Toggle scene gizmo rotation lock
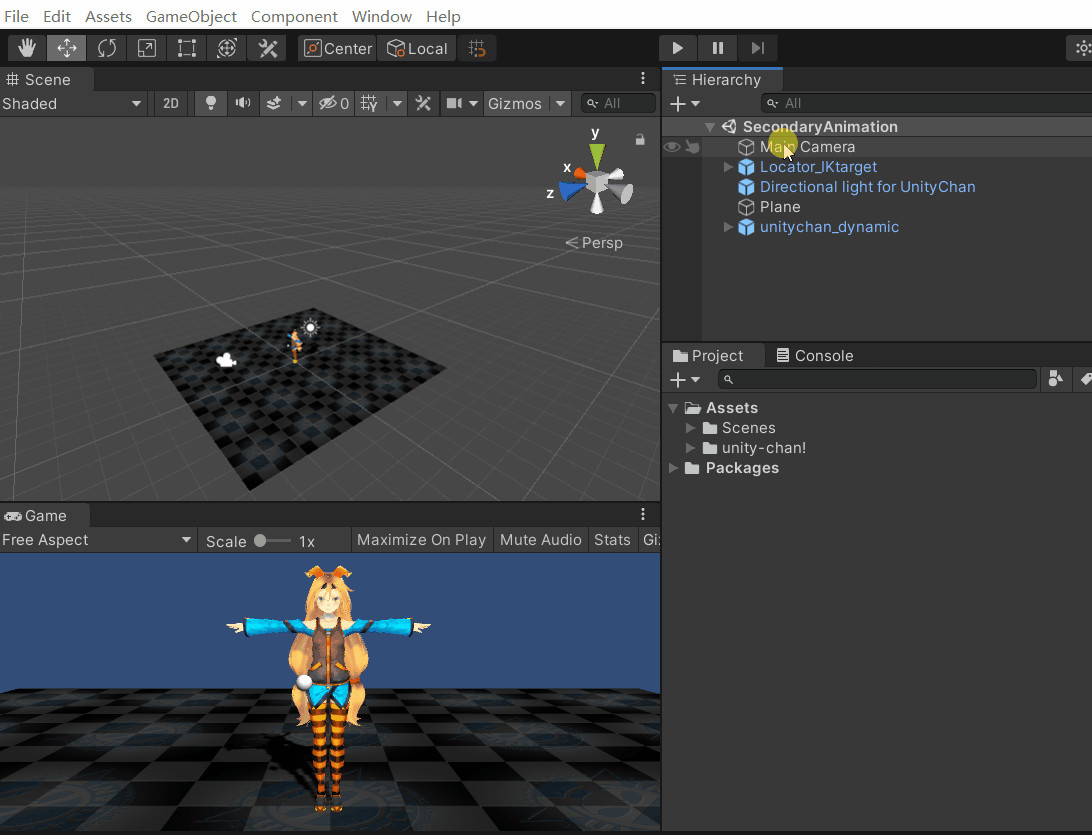 click(639, 139)
